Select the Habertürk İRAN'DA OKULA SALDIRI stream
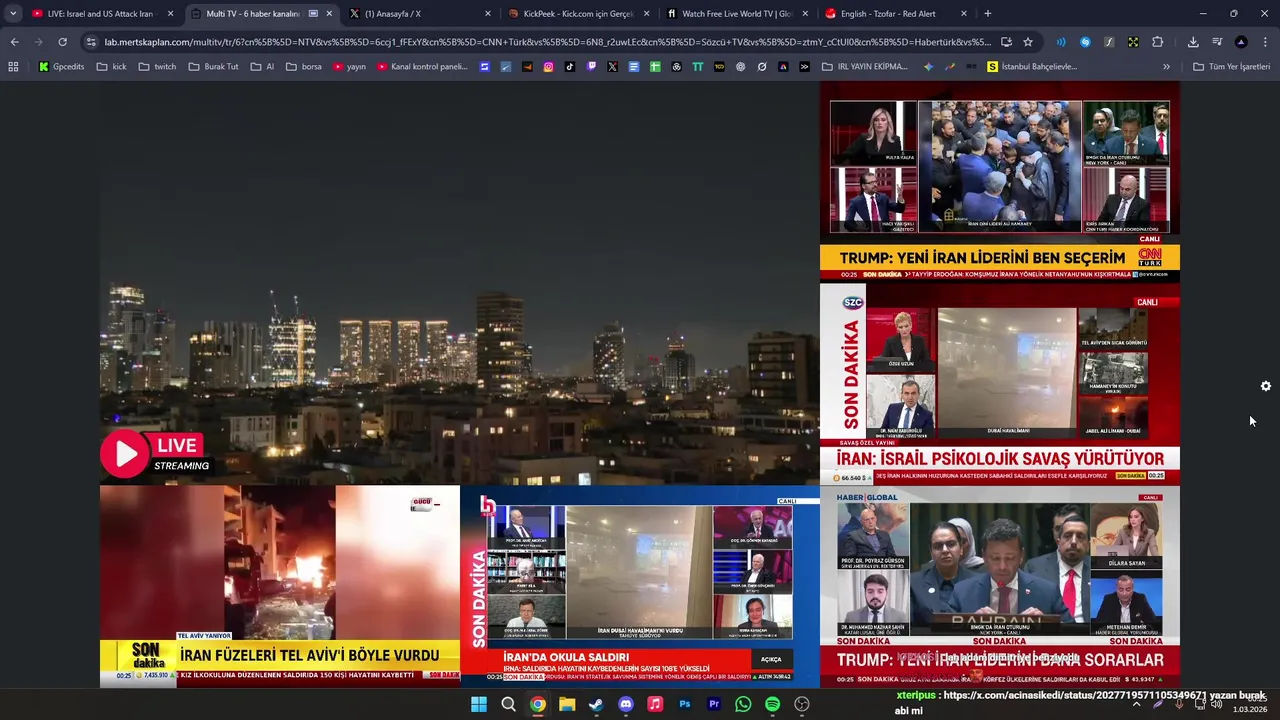This screenshot has width=1280, height=720. click(x=640, y=586)
